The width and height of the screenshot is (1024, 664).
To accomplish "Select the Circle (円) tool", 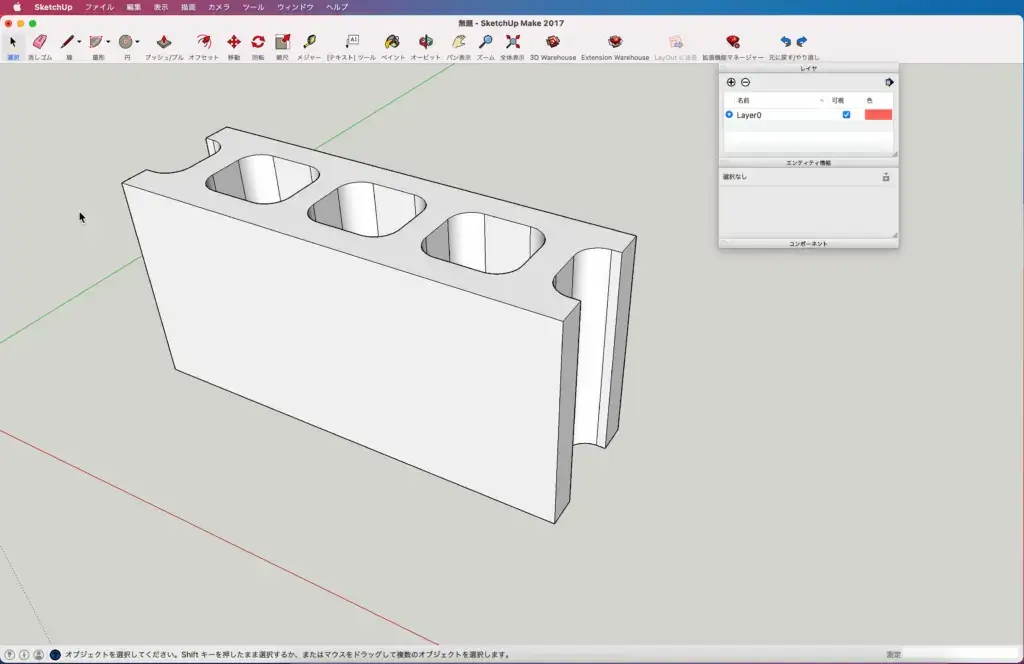I will 125,42.
